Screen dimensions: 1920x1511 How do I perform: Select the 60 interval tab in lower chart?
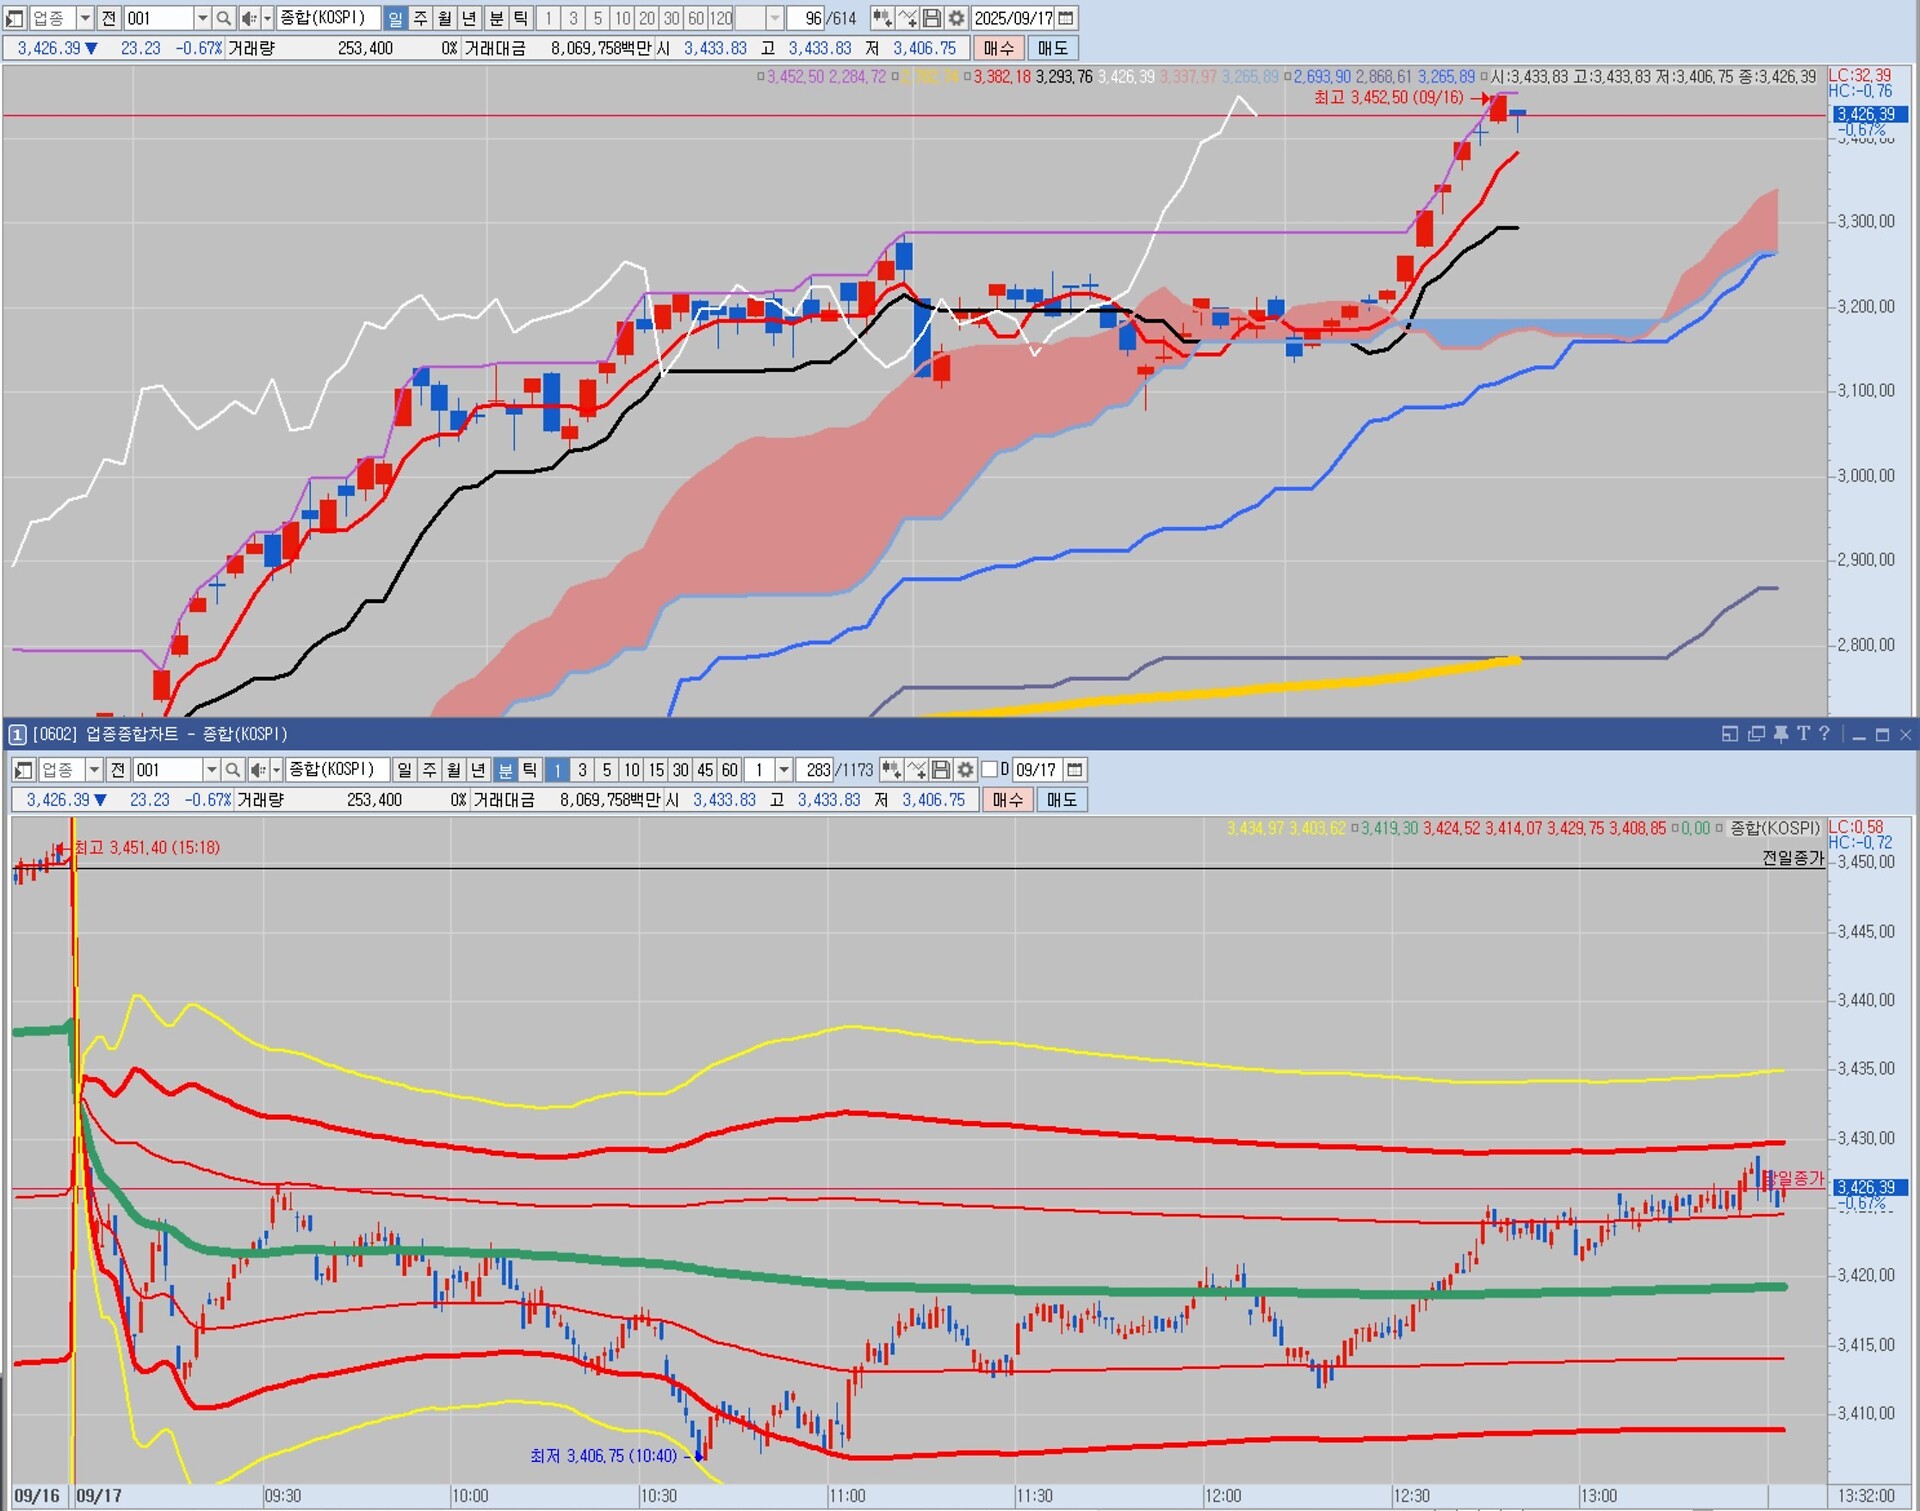[x=730, y=769]
